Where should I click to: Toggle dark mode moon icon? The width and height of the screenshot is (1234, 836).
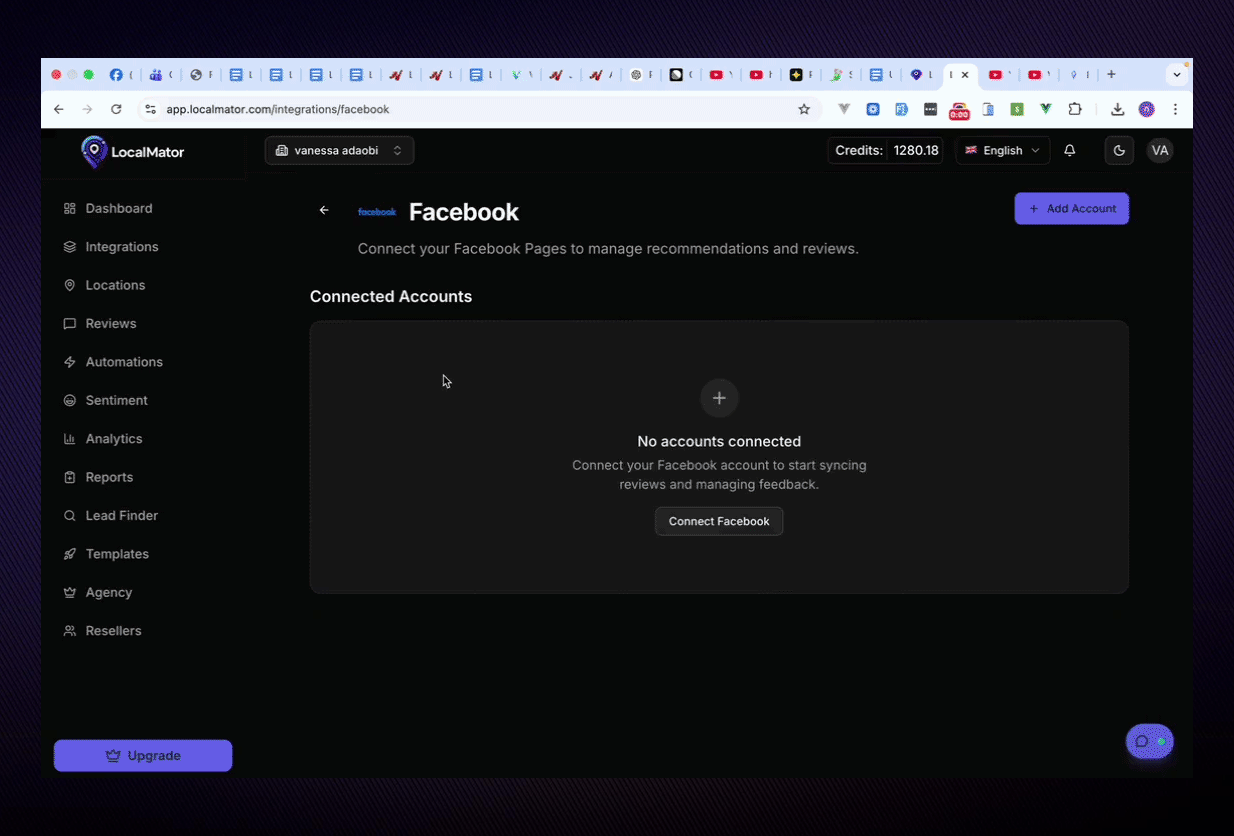(x=1119, y=151)
